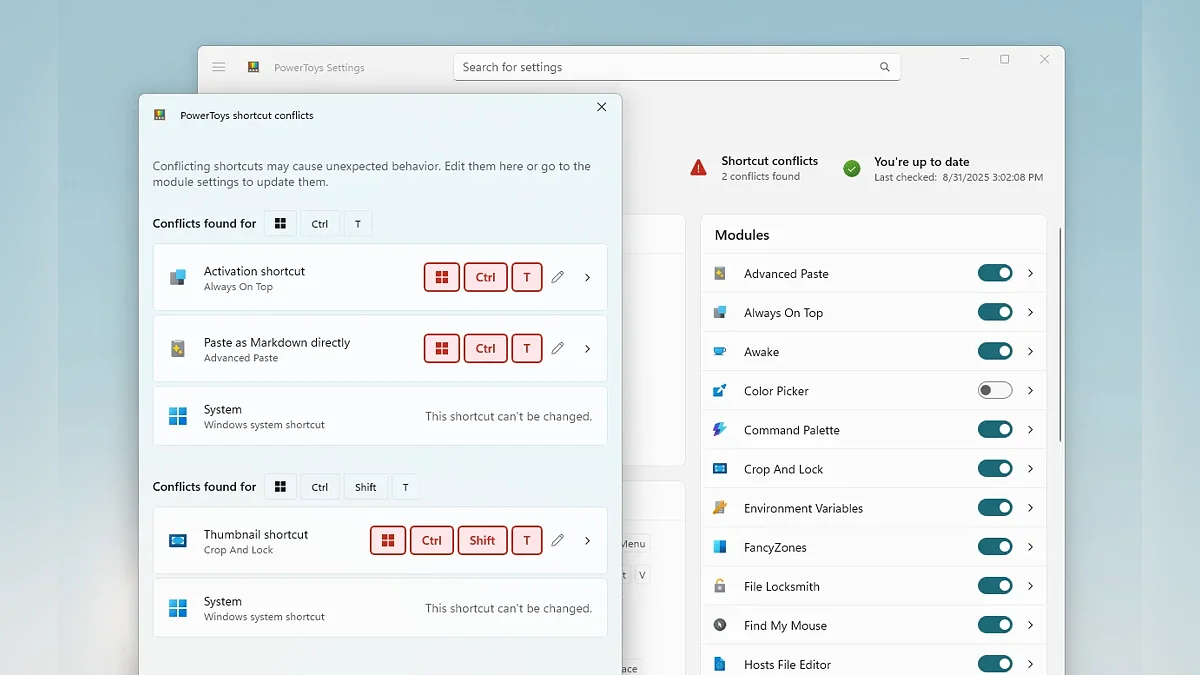Screen dimensions: 1200x675
Task: Click the Crop And Lock module icon
Action: point(720,468)
